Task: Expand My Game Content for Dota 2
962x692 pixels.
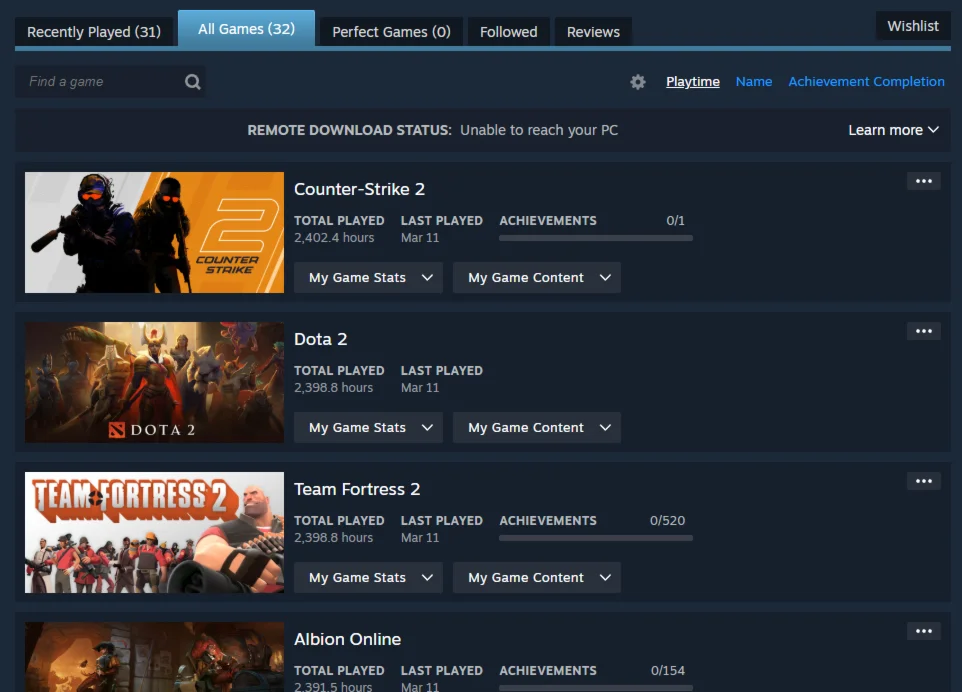Action: coord(537,428)
